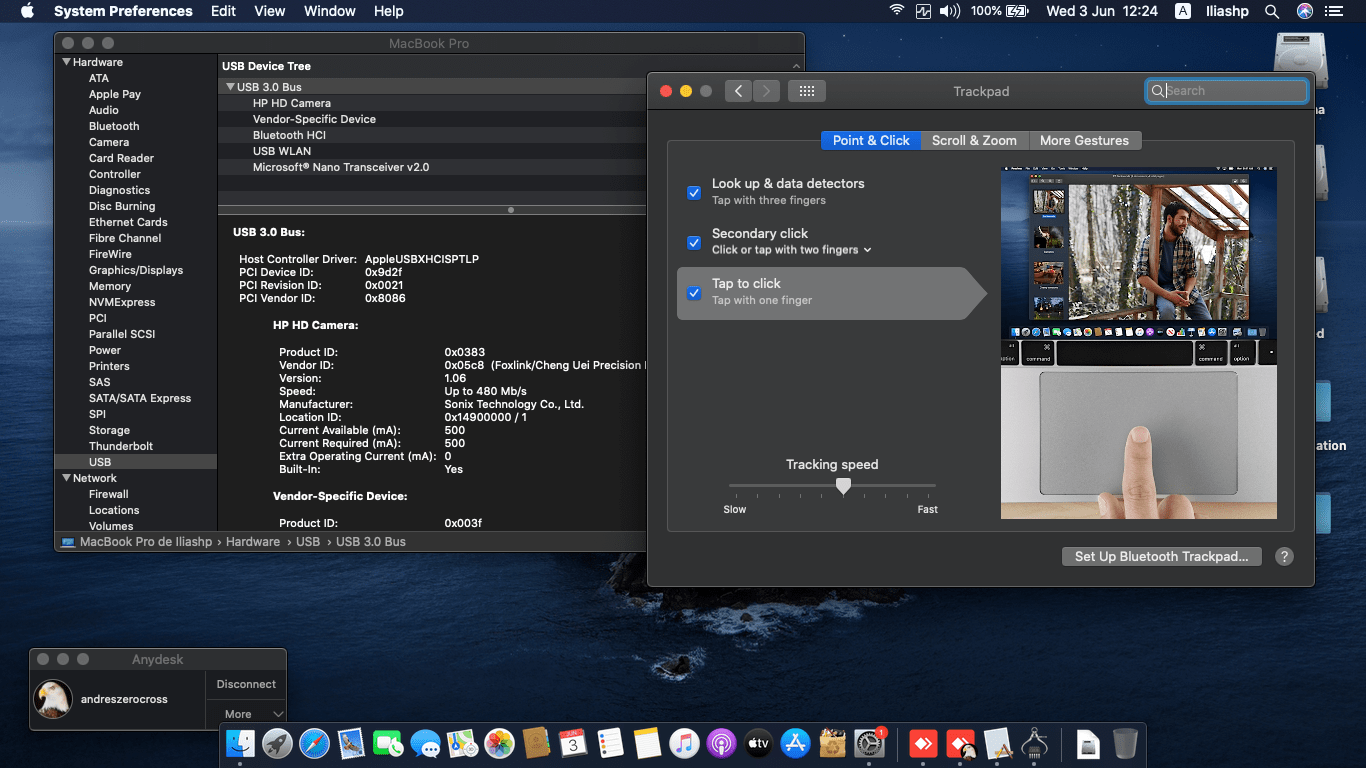This screenshot has height=768, width=1366.
Task: Click the Spotlight search magnifier icon
Action: tap(1272, 11)
